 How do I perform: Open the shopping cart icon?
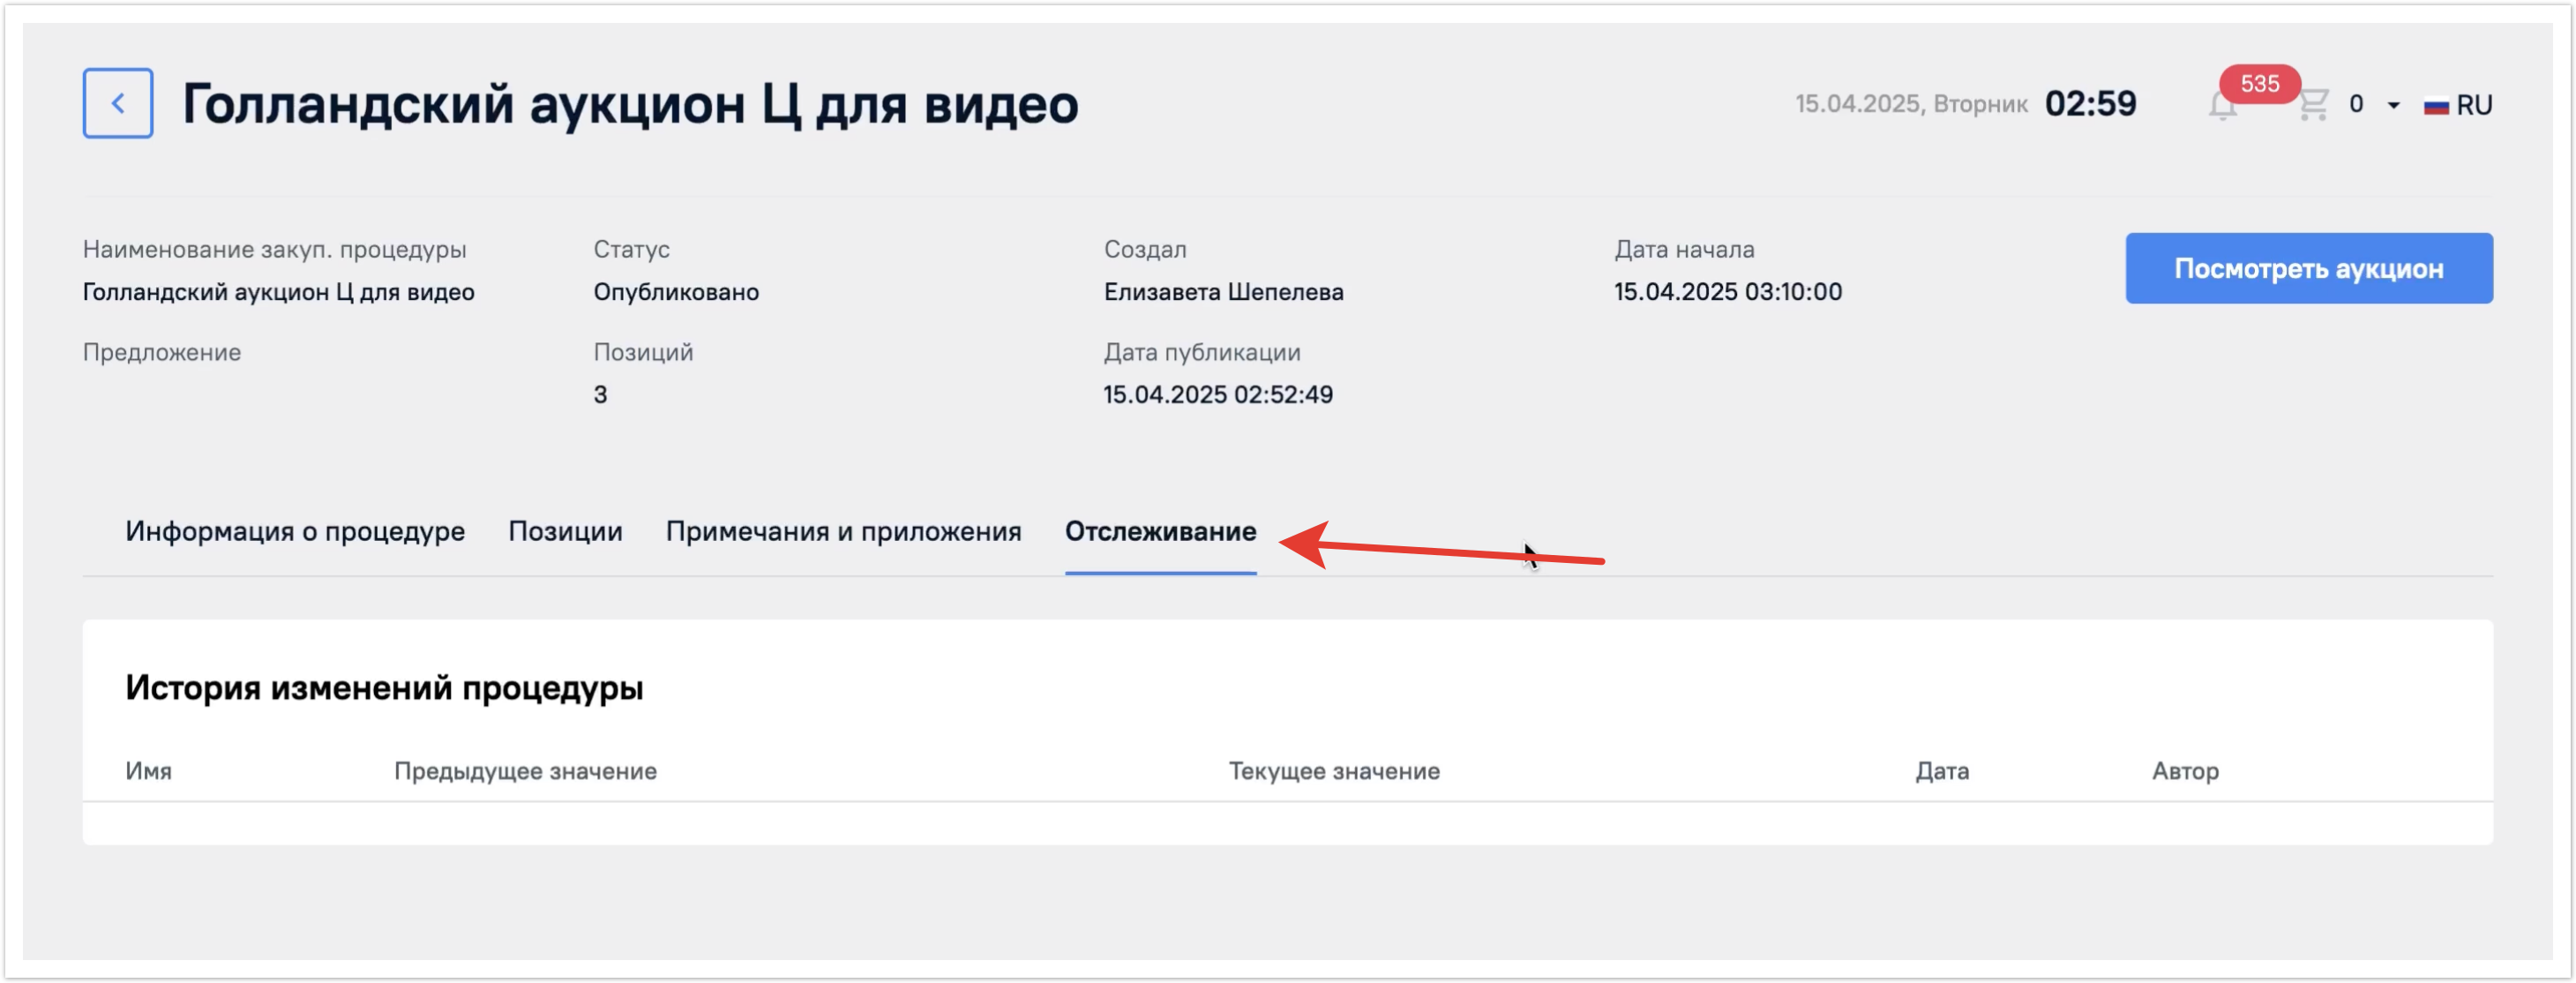click(x=2312, y=105)
